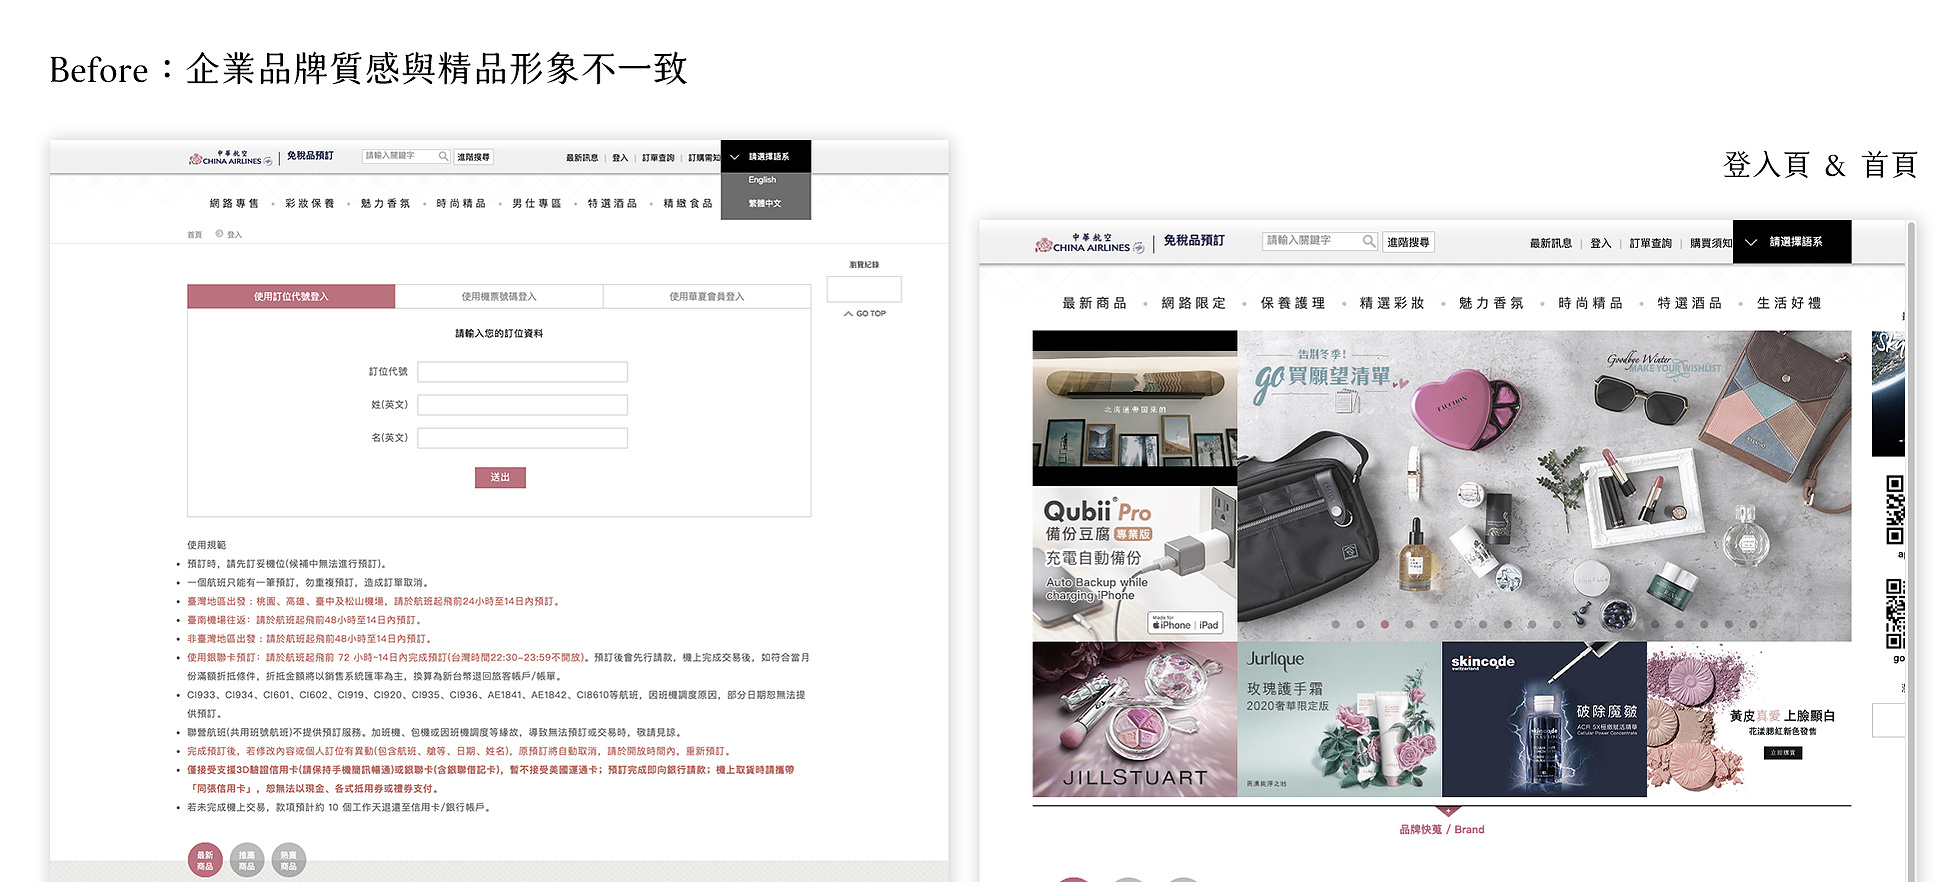The height and width of the screenshot is (882, 1959).
Task: Select the last carousel dot on the homepage banner
Action: pyautogui.click(x=1753, y=624)
